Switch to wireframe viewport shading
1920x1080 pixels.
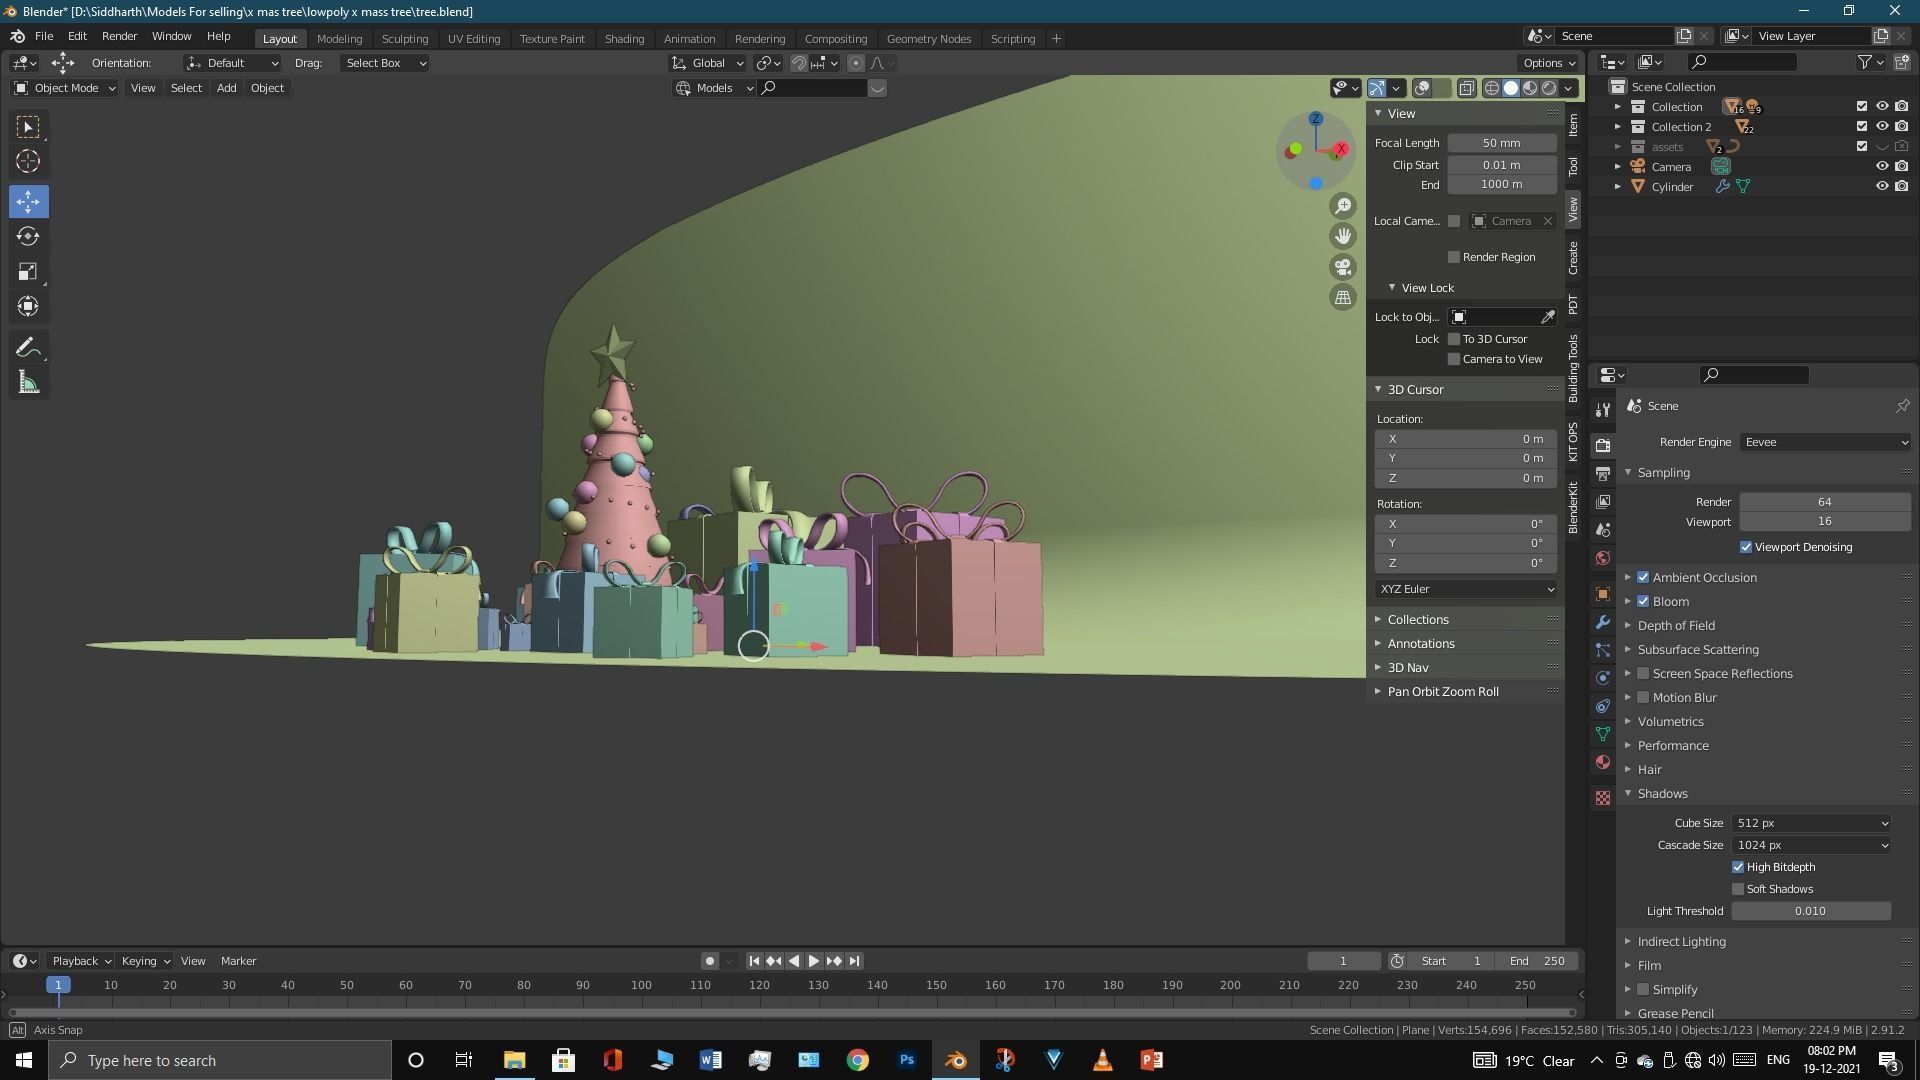1492,88
